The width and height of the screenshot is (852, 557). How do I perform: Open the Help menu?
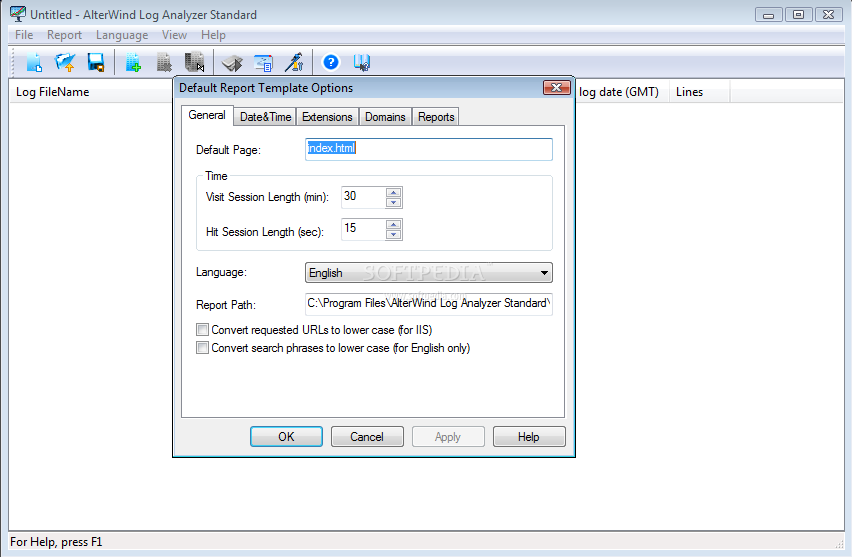213,35
